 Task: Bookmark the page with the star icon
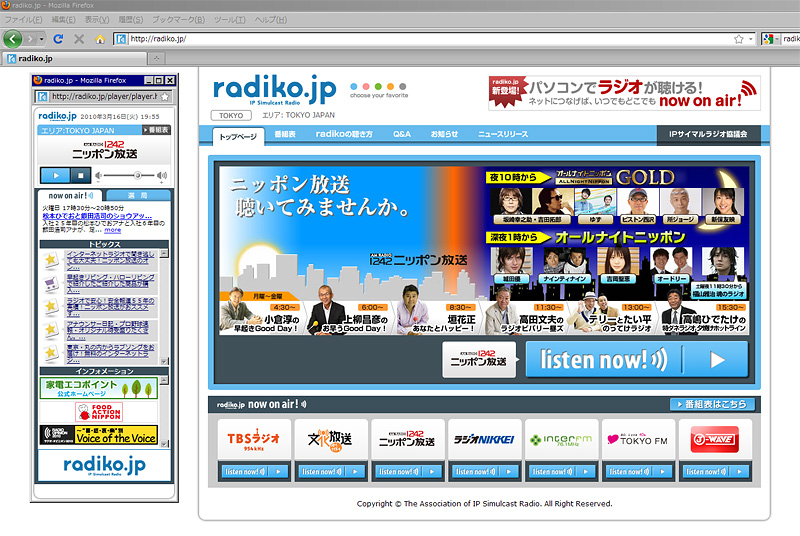[x=739, y=39]
